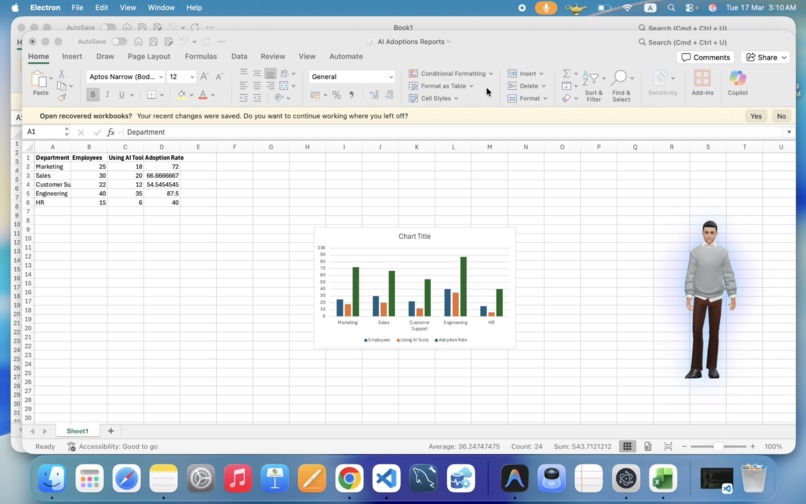806x504 pixels.
Task: Expand Cell Styles menu
Action: 433,98
